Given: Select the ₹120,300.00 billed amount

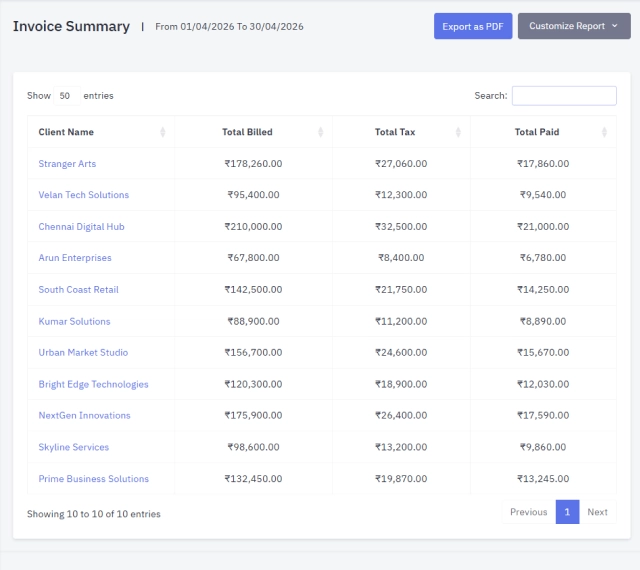Looking at the screenshot, I should 253,384.
